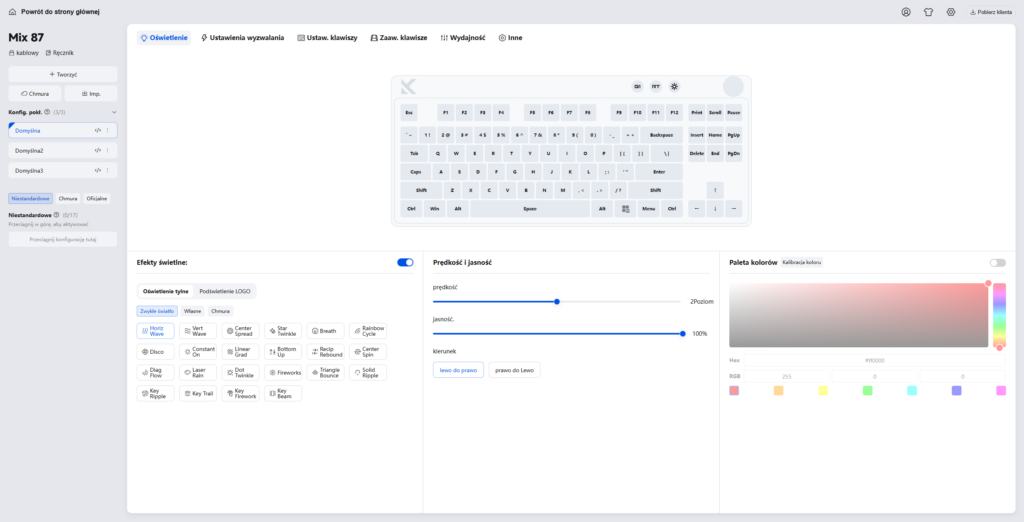Select the Breath effect
The height and width of the screenshot is (522, 1024).
(x=325, y=331)
